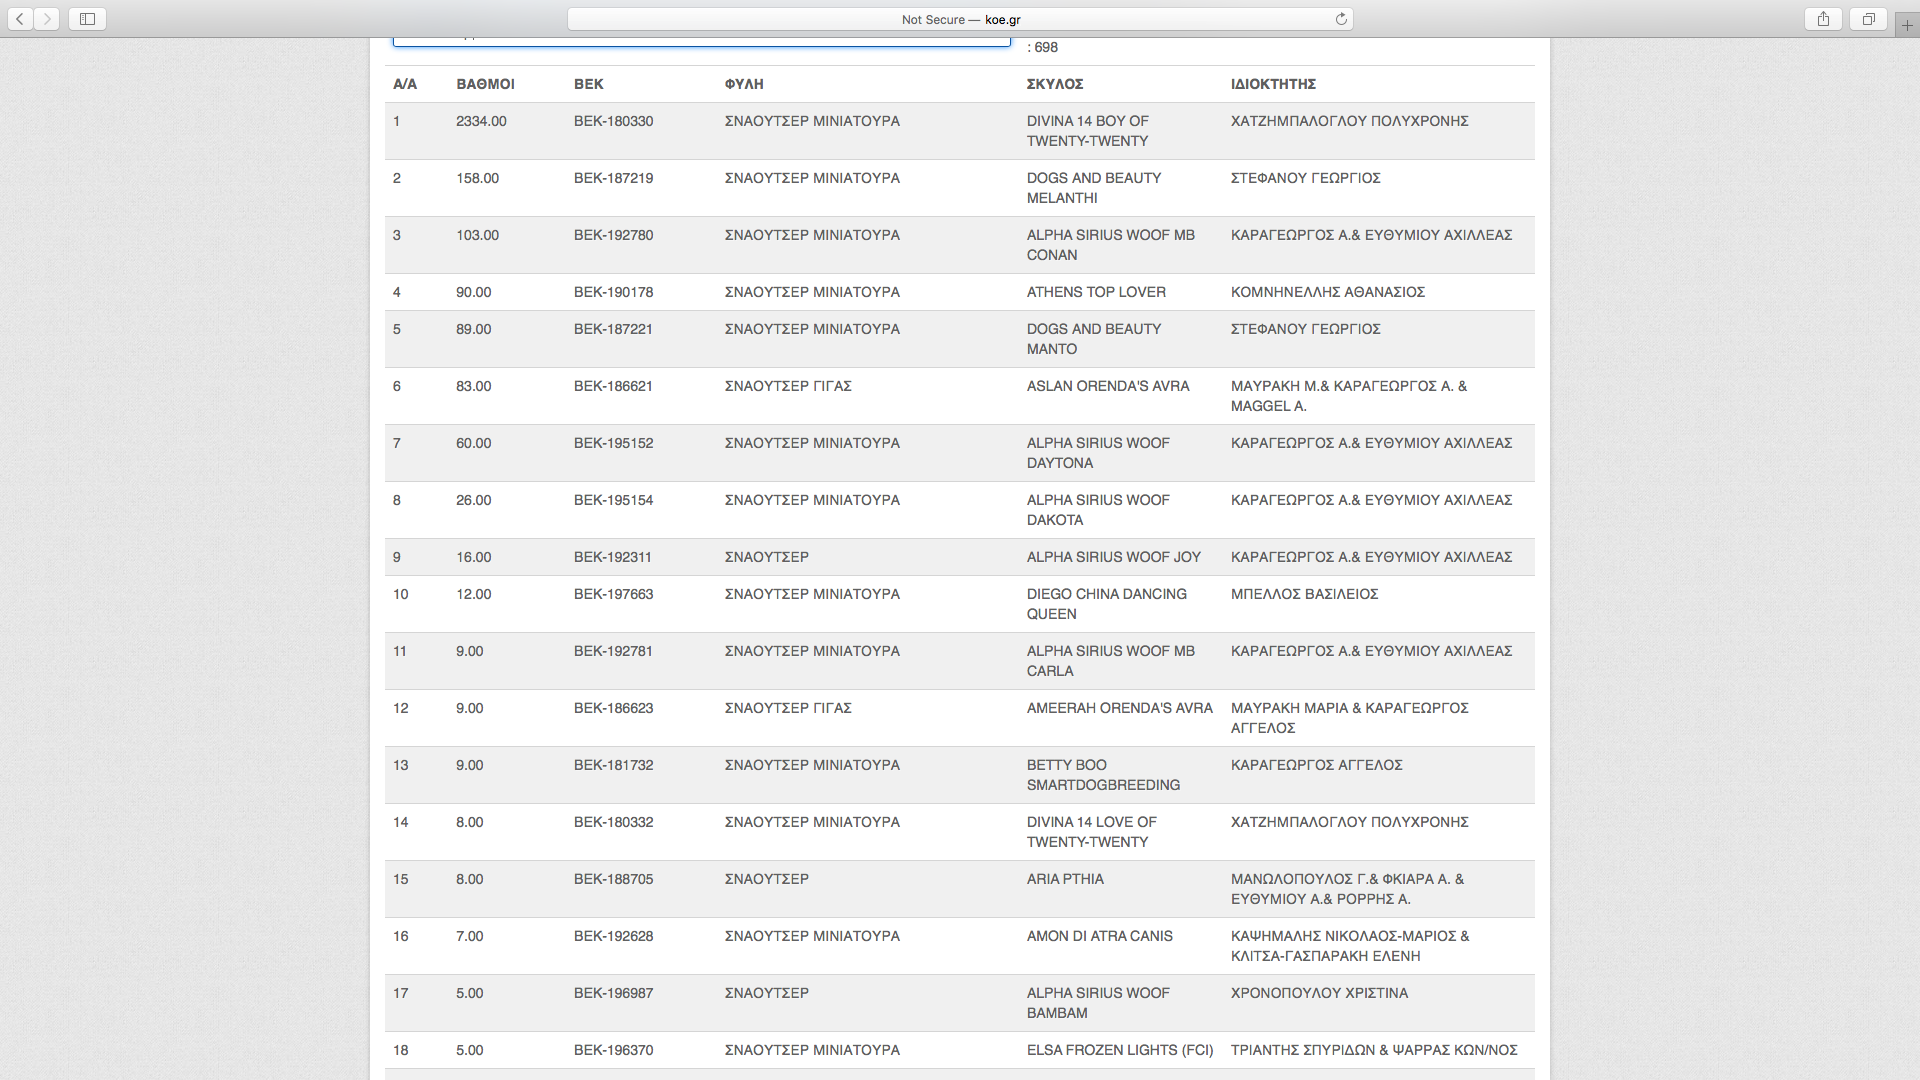The height and width of the screenshot is (1080, 1920).
Task: Select dog ASLAN ORENDA'S AVRA
Action: coord(1108,386)
